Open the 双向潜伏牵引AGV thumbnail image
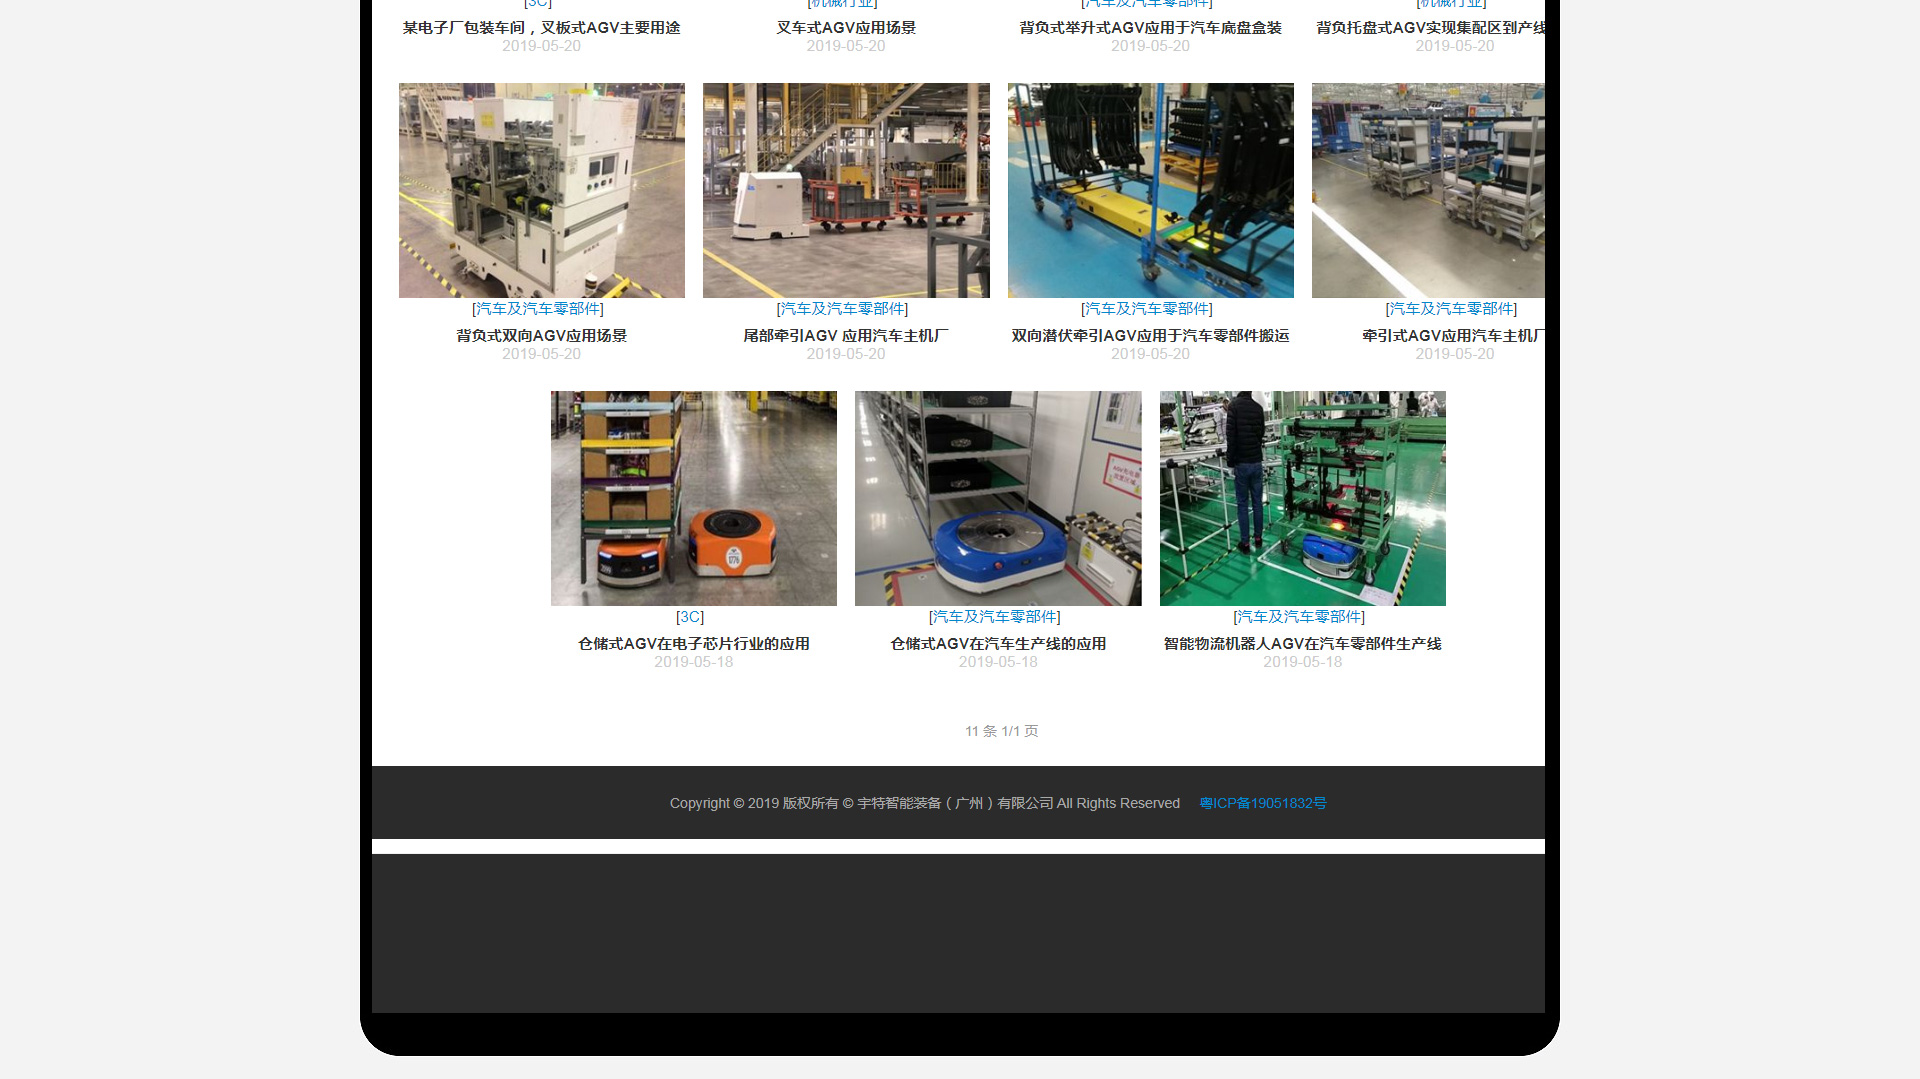The width and height of the screenshot is (1920, 1079). tap(1151, 190)
